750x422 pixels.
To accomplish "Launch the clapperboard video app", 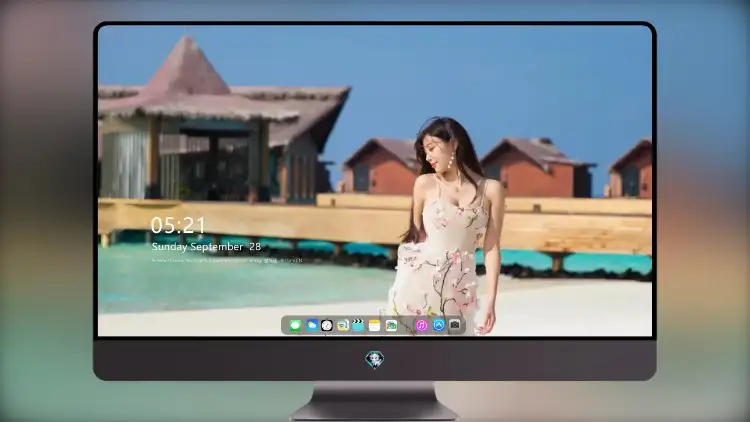I will point(358,325).
